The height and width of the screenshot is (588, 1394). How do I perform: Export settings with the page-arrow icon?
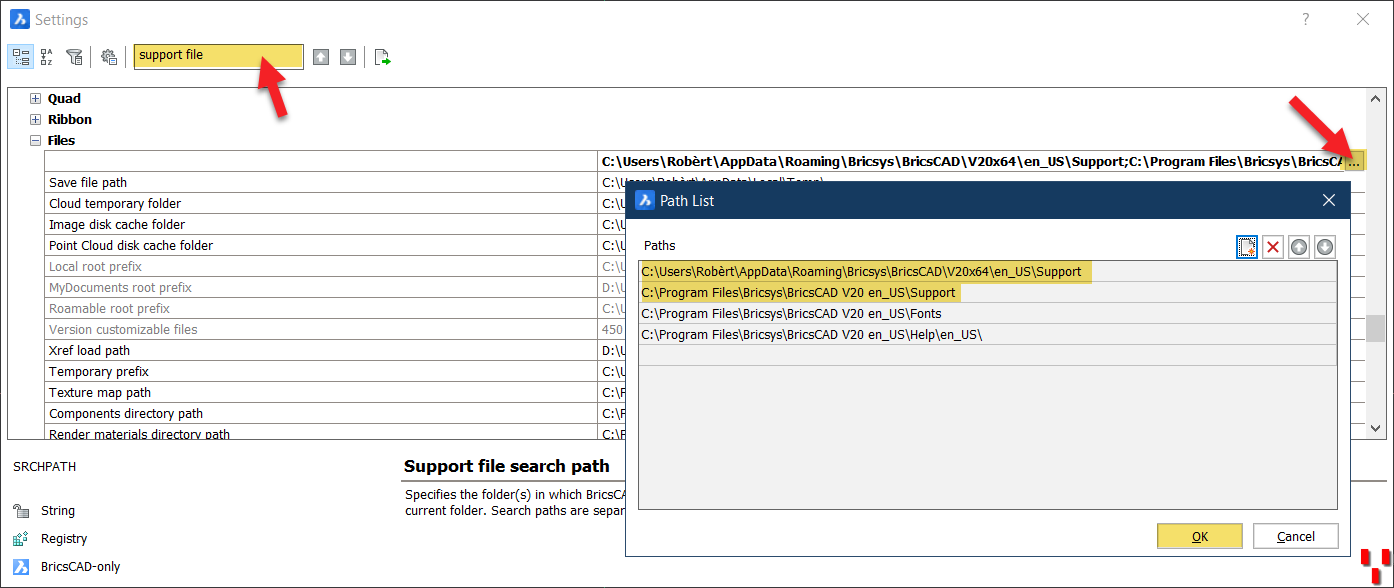(382, 57)
